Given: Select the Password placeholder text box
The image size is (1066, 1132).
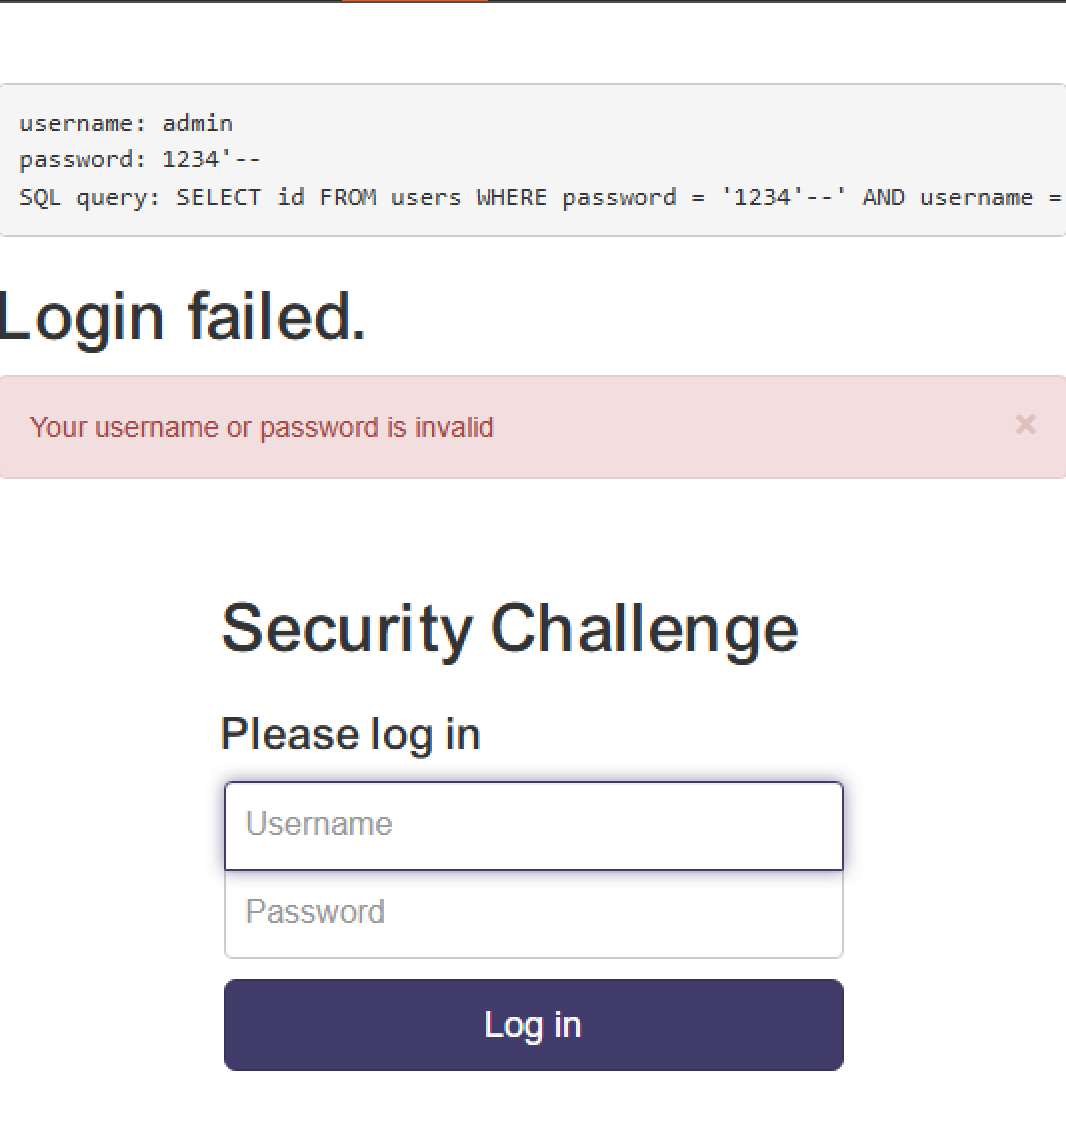Looking at the screenshot, I should (x=533, y=912).
